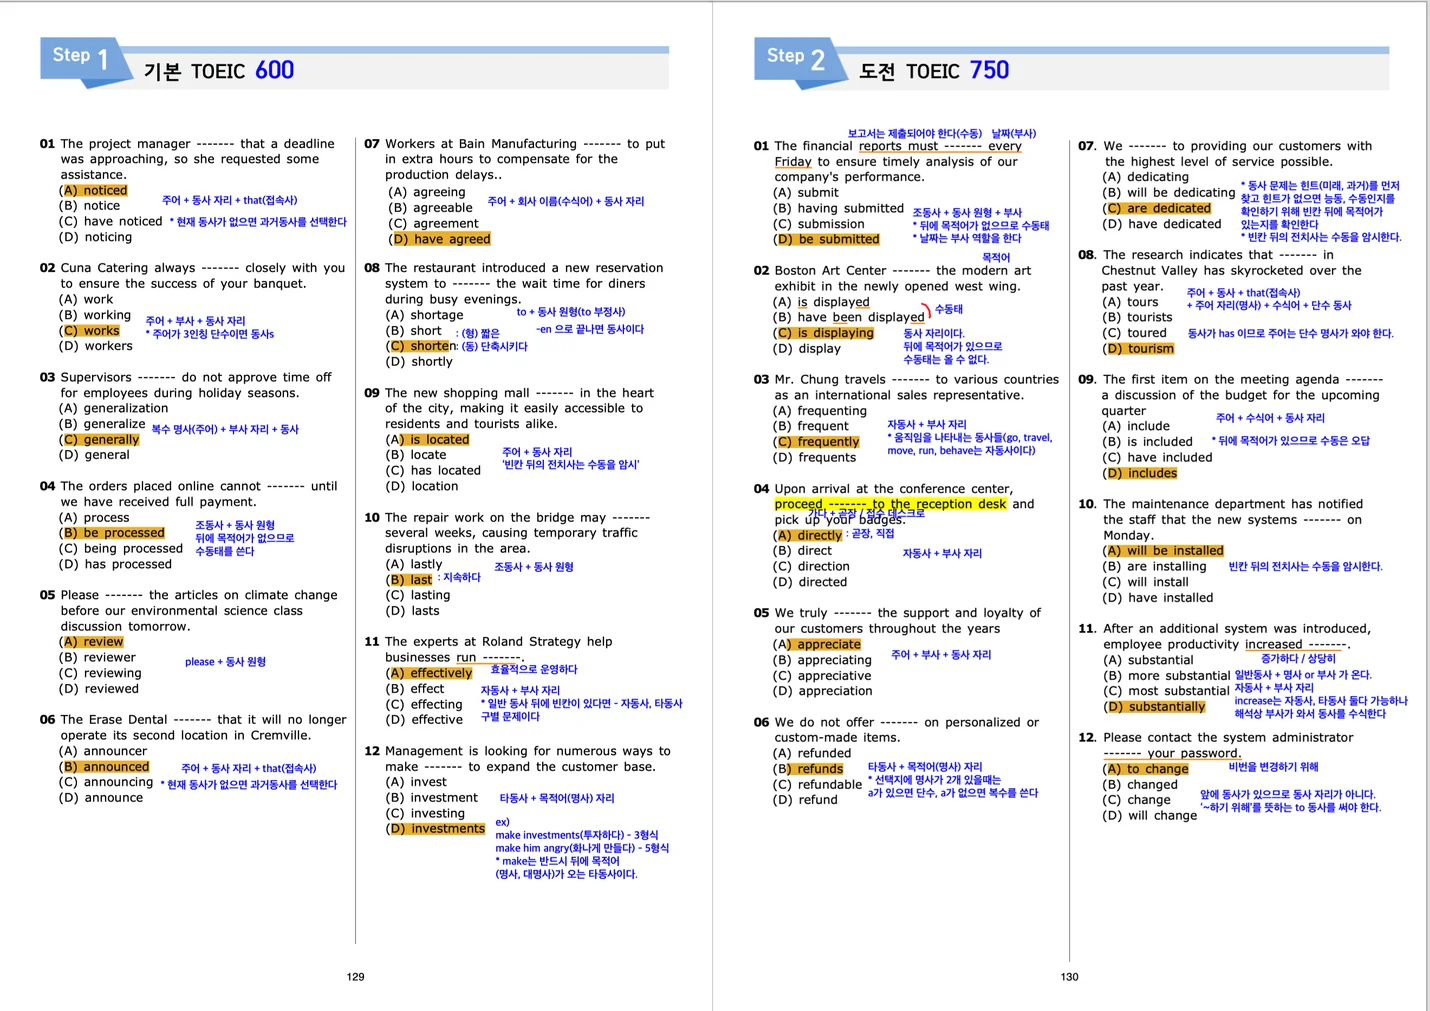Choose '(D) workers' in Step 1 question 02
The image size is (1430, 1011).
[x=95, y=346]
